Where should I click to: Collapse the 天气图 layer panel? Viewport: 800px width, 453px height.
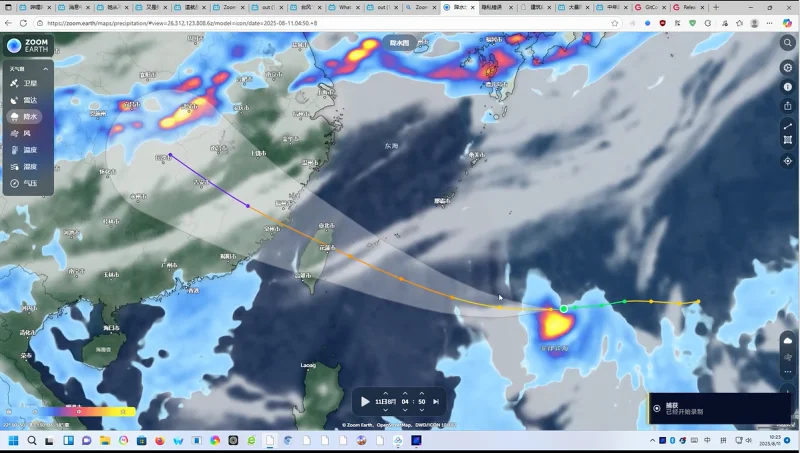pyautogui.click(x=18, y=68)
